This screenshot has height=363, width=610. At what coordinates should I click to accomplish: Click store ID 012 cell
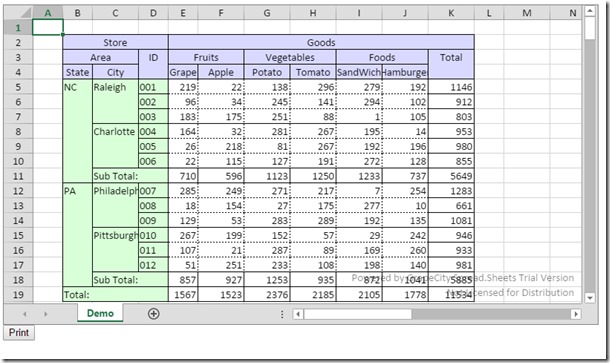[x=153, y=265]
